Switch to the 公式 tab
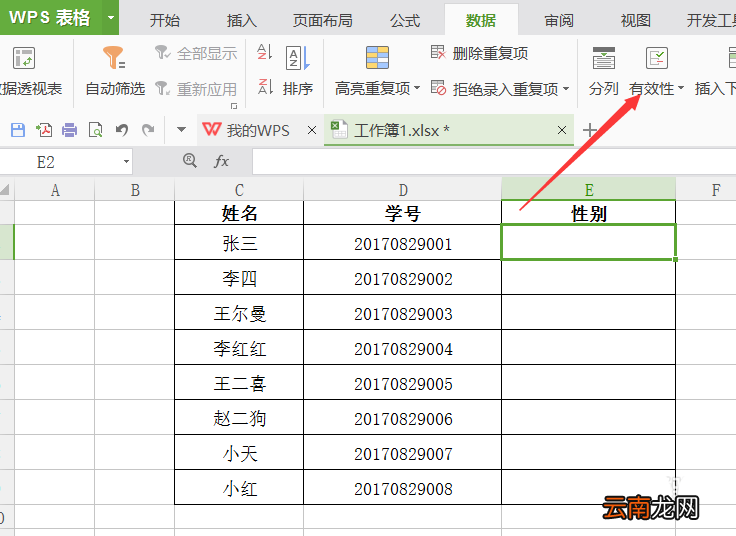The image size is (736, 536). (405, 20)
